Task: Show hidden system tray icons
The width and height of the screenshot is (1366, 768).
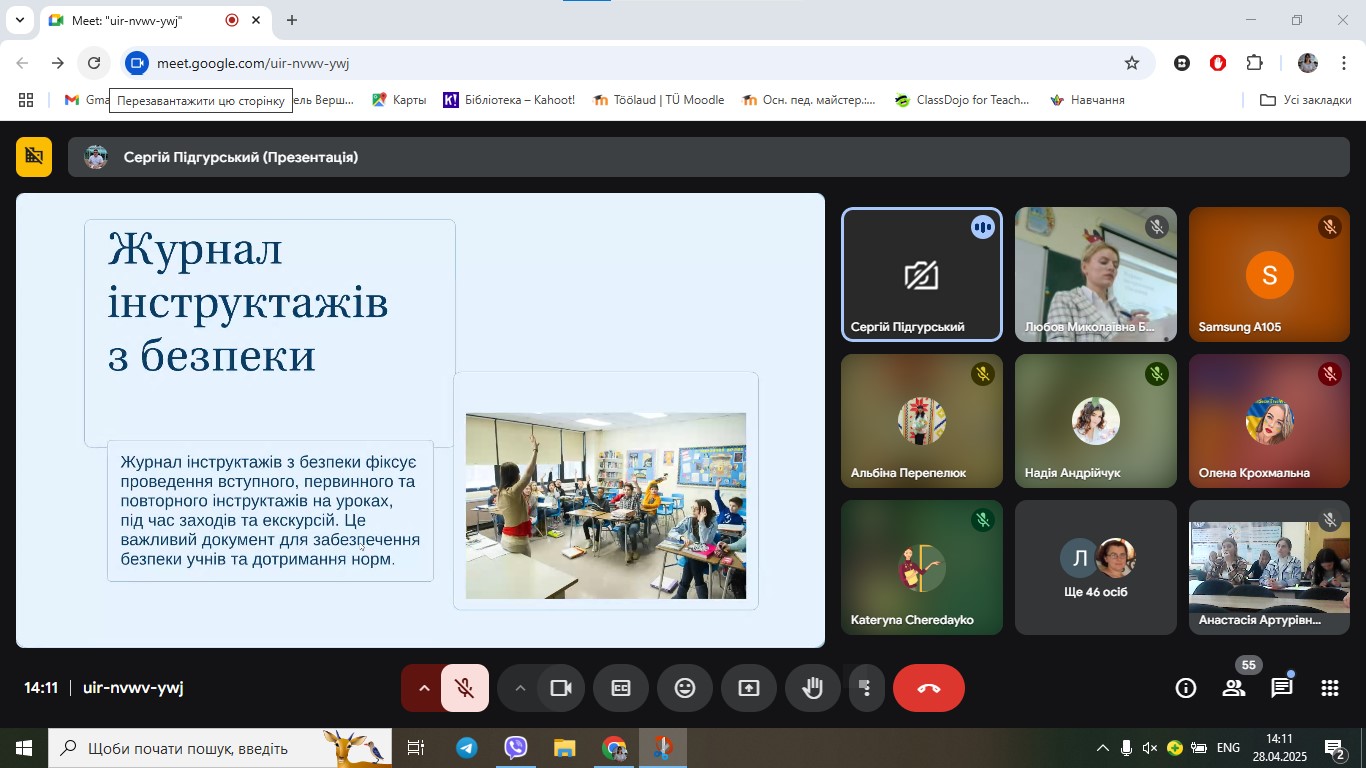Action: 1102,748
